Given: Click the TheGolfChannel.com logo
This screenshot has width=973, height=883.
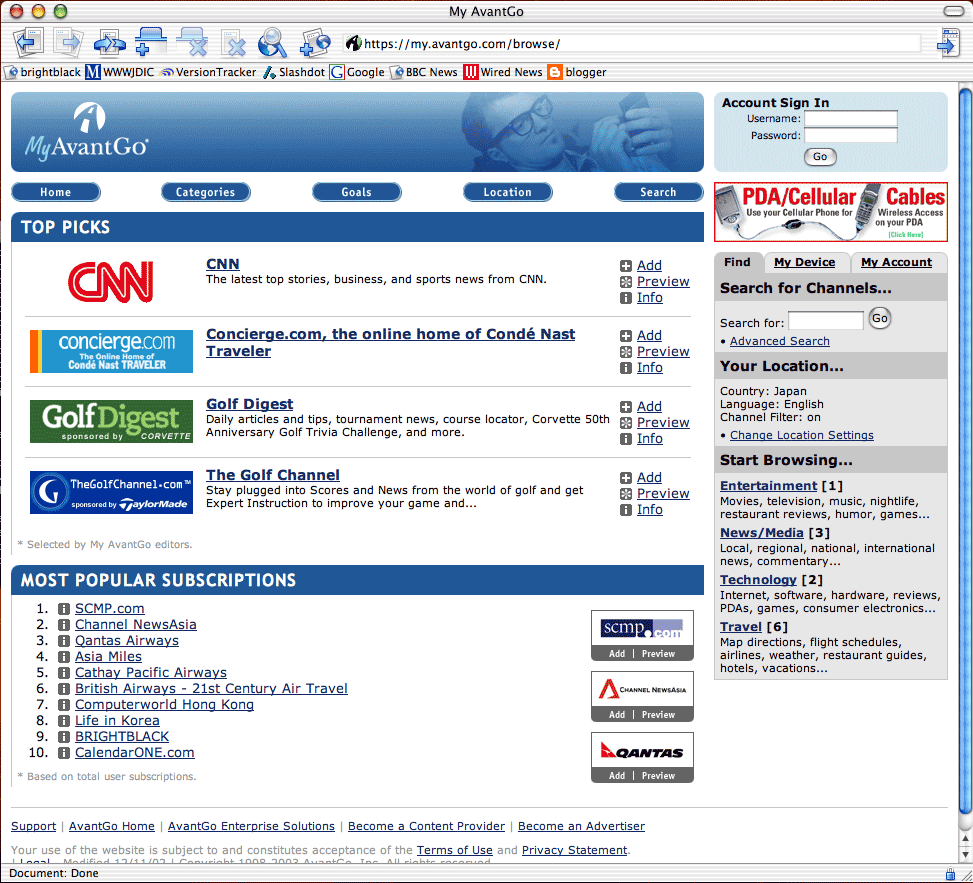Looking at the screenshot, I should [x=111, y=492].
